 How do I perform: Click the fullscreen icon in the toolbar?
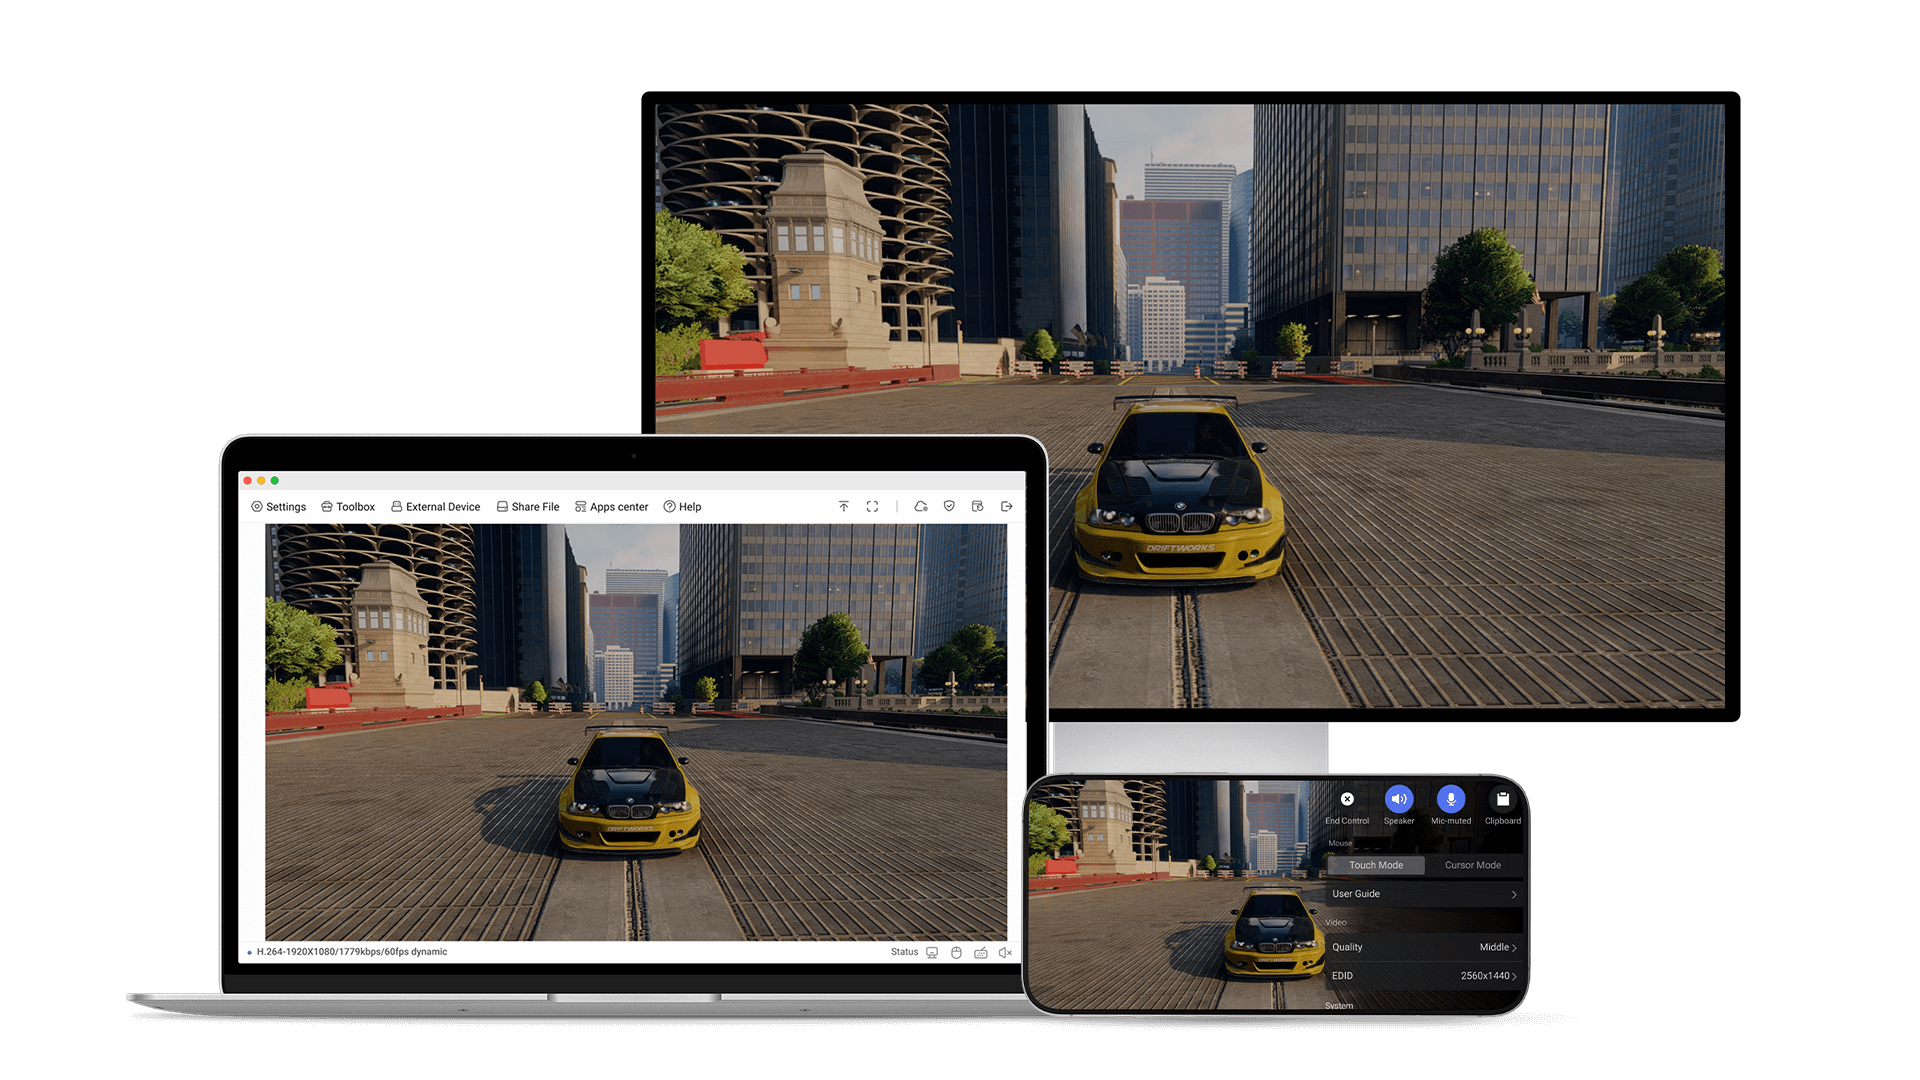(x=872, y=507)
